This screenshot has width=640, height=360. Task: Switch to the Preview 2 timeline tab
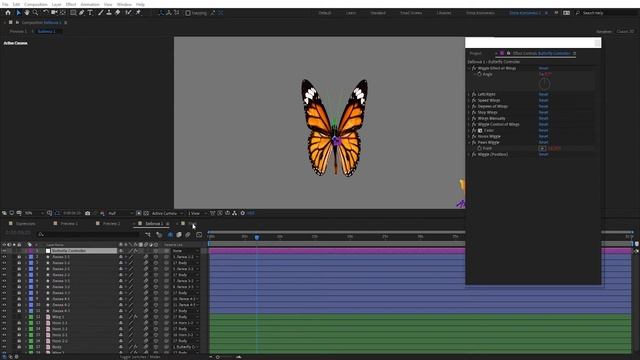111,224
